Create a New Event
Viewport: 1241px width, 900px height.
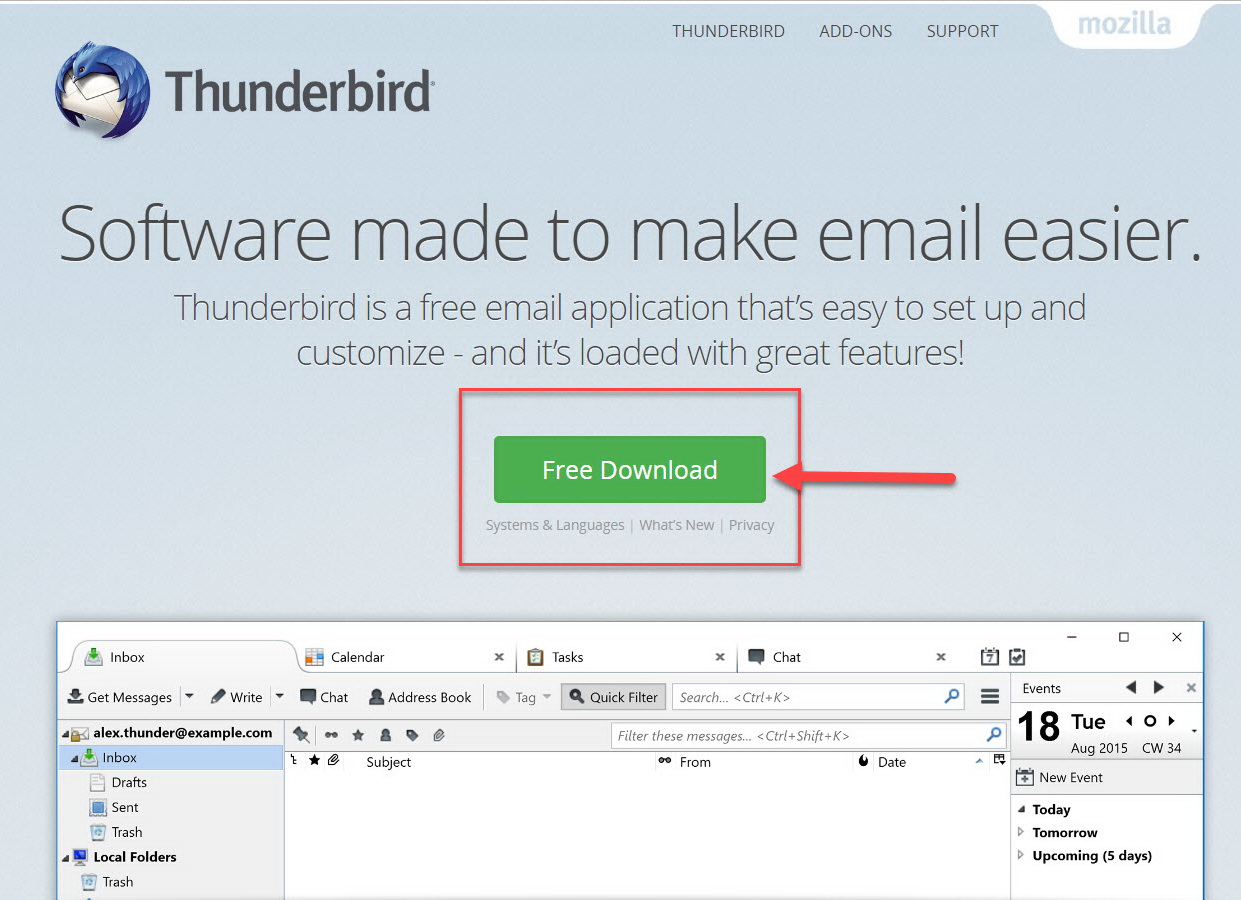(x=1060, y=777)
